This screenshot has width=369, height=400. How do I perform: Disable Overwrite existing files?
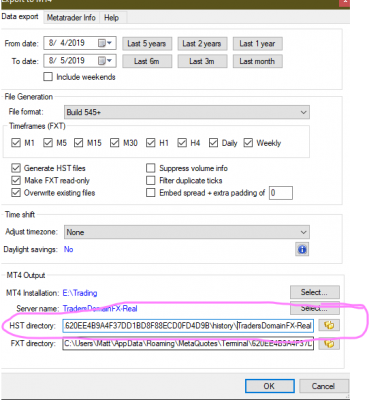(16, 193)
